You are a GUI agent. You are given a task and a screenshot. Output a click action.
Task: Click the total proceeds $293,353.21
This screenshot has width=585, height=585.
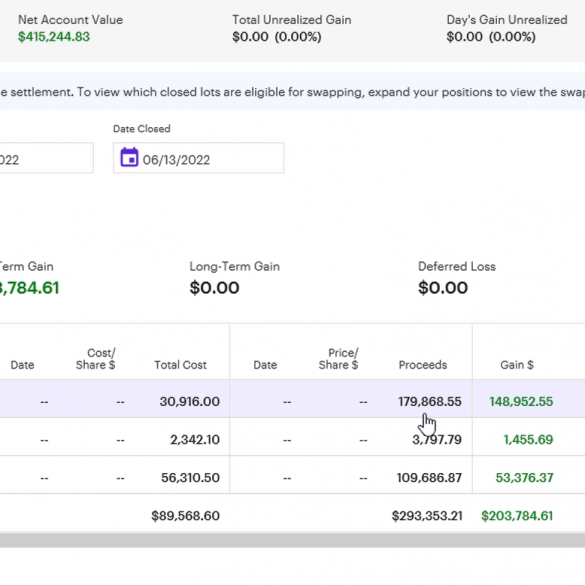coord(427,516)
